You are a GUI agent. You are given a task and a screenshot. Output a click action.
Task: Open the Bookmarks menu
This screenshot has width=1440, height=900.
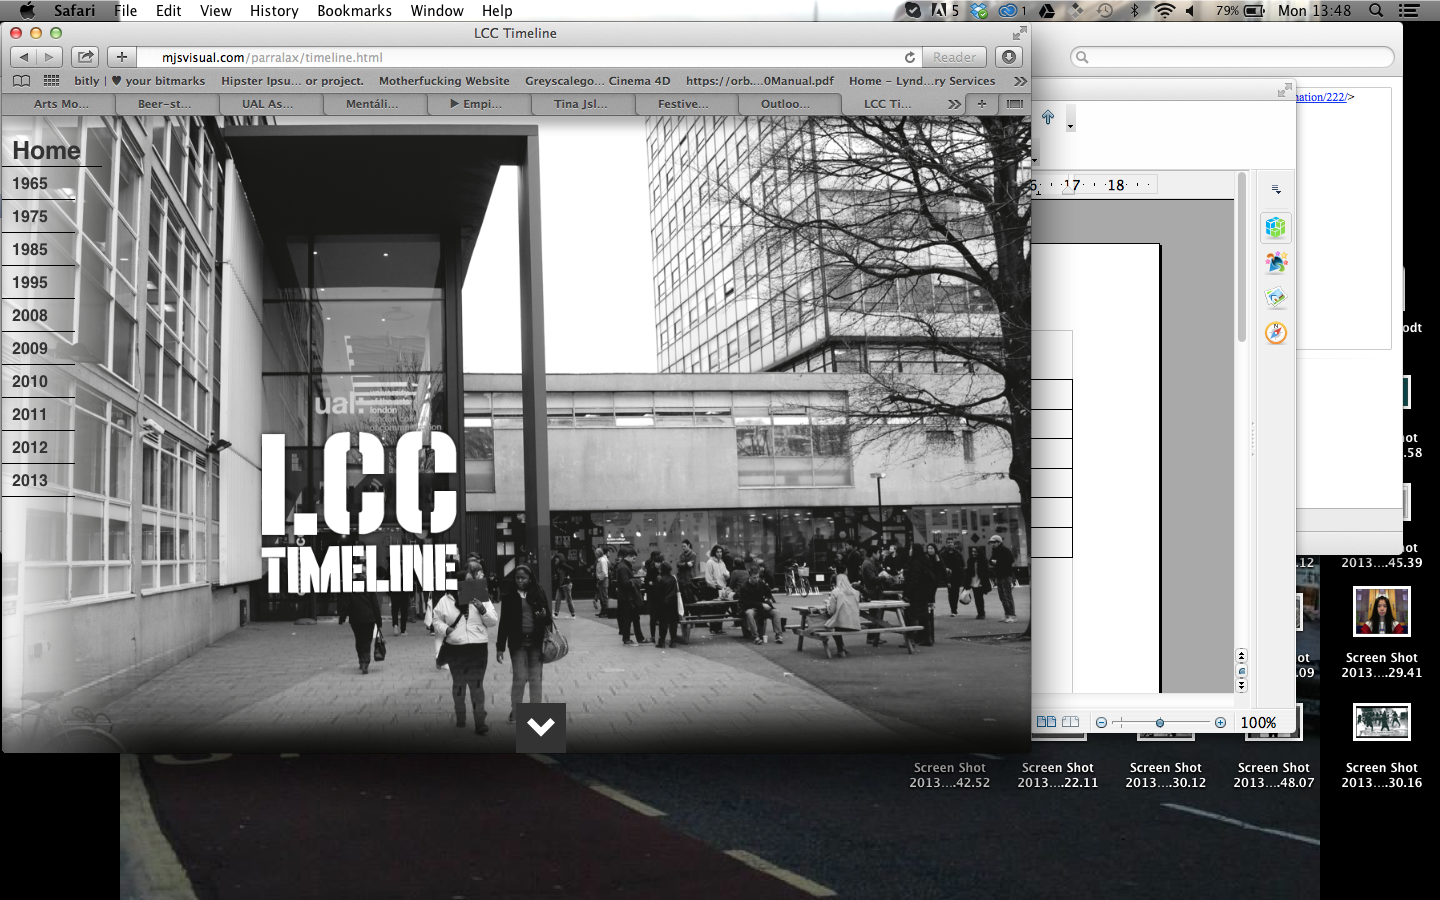354,11
